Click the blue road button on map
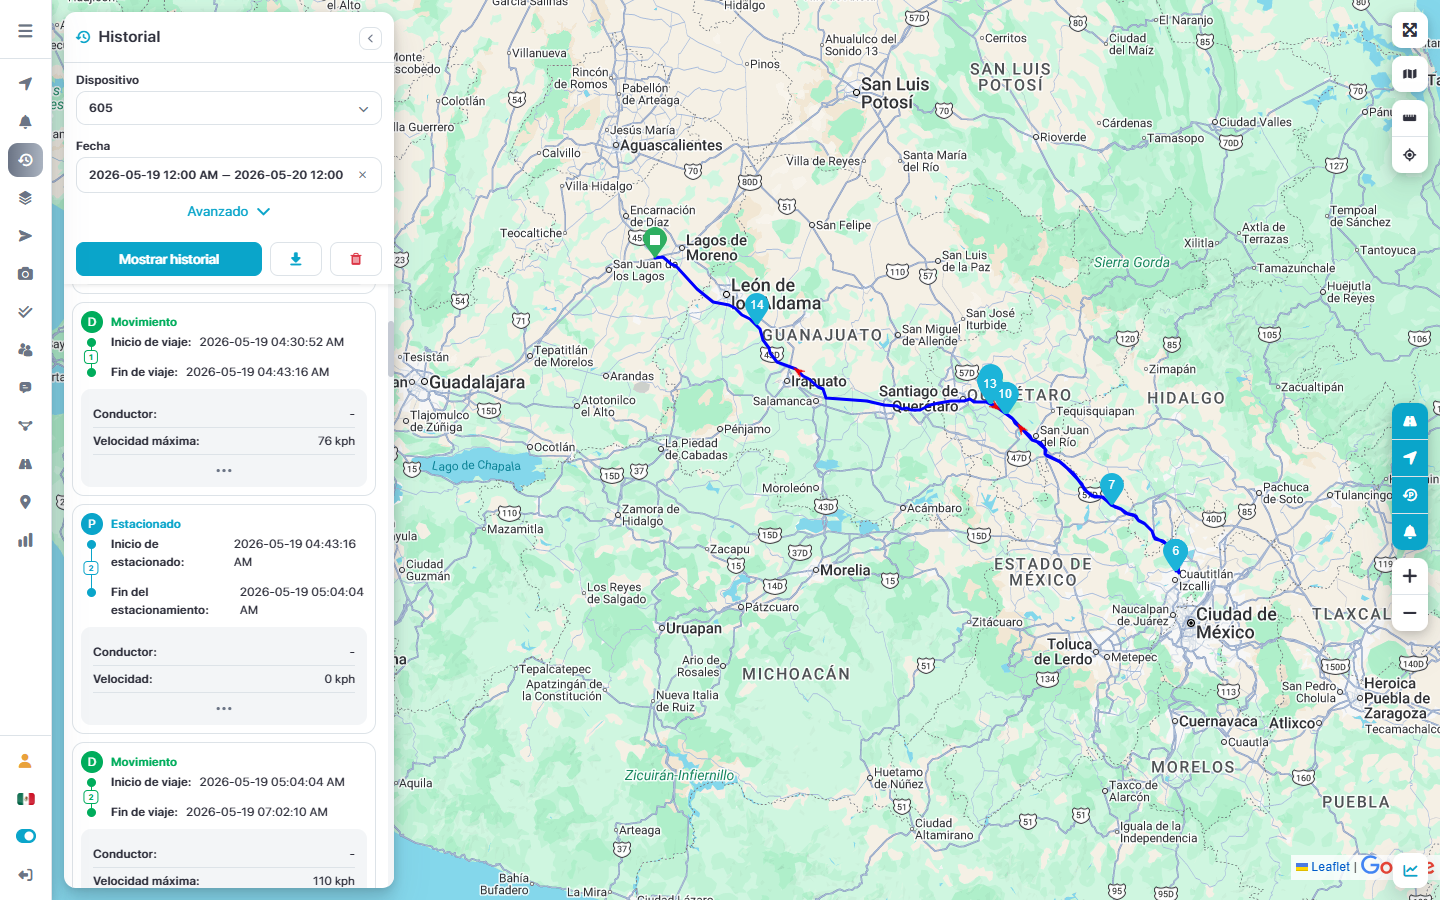 1410,421
